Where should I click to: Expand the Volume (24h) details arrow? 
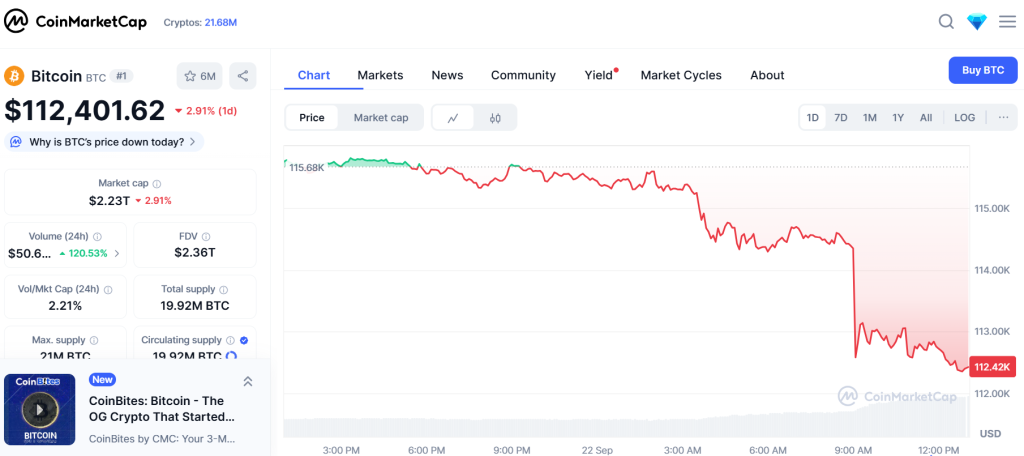[x=117, y=254]
